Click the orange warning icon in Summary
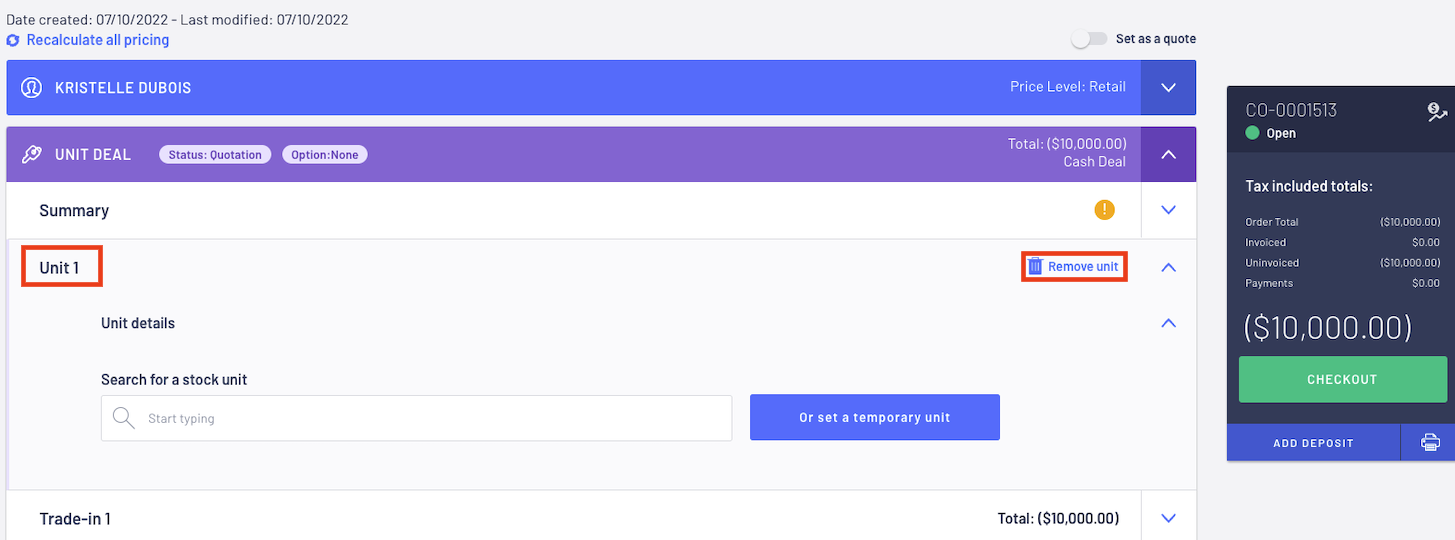 click(1104, 210)
